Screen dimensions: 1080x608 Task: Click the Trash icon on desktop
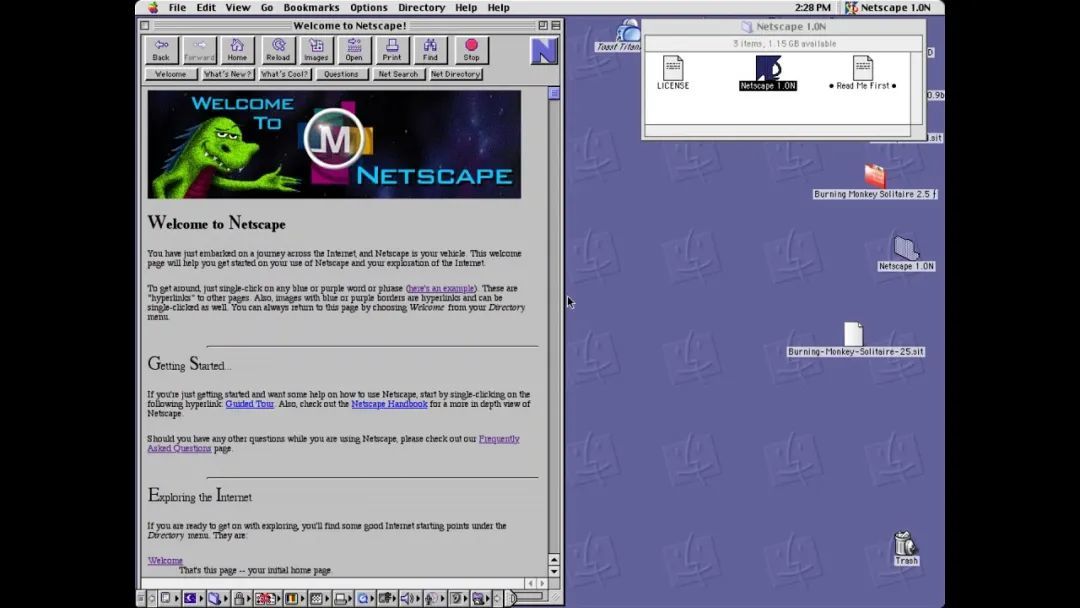(x=906, y=548)
